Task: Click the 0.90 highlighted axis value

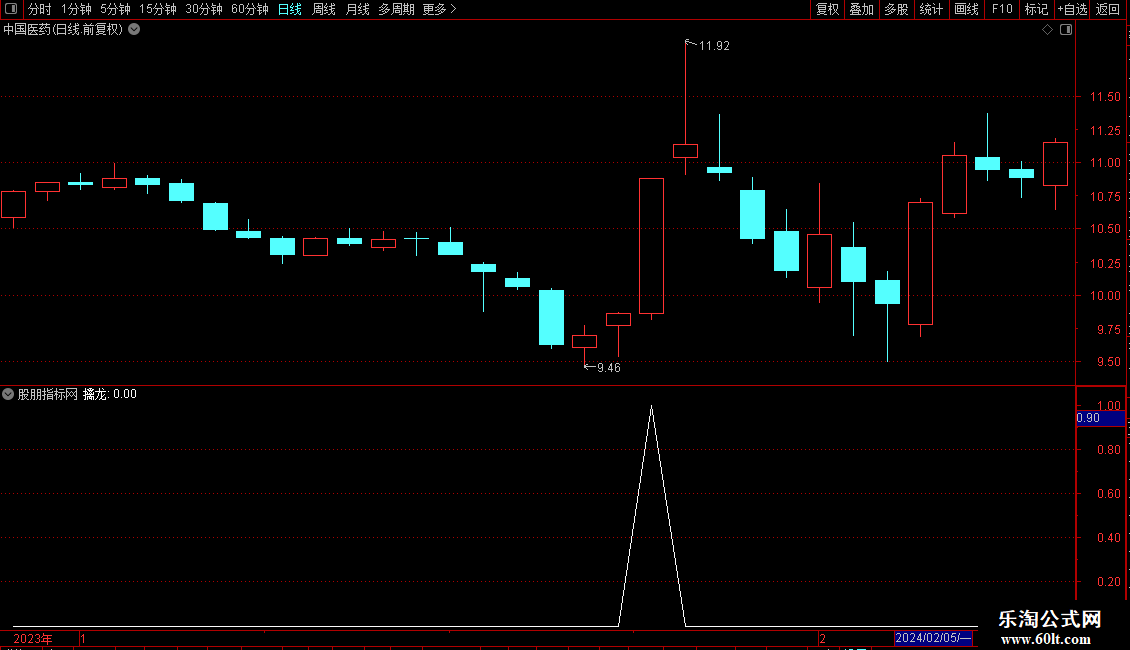Action: tap(1100, 418)
